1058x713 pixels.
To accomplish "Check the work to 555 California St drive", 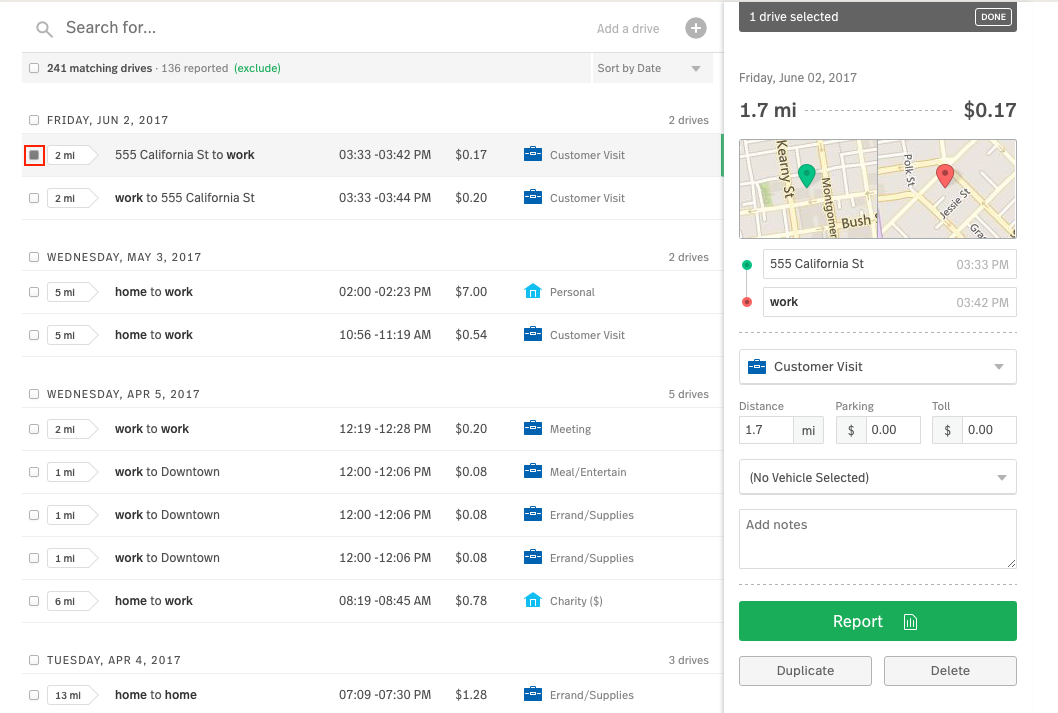I will pyautogui.click(x=34, y=198).
